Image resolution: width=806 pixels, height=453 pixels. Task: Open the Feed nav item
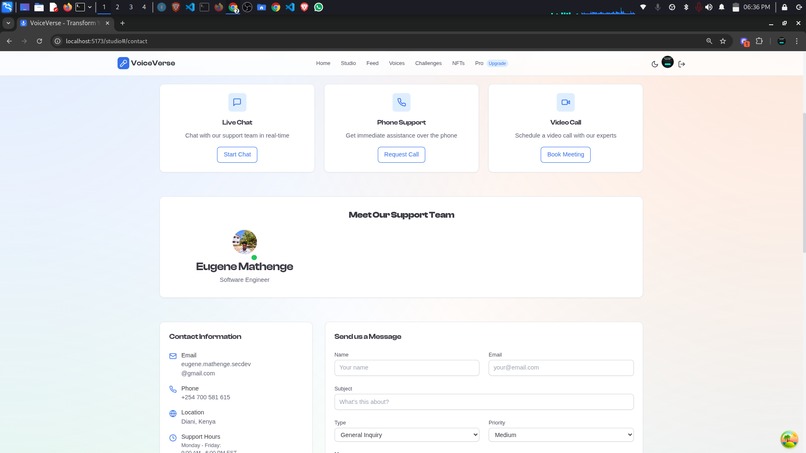tap(372, 63)
